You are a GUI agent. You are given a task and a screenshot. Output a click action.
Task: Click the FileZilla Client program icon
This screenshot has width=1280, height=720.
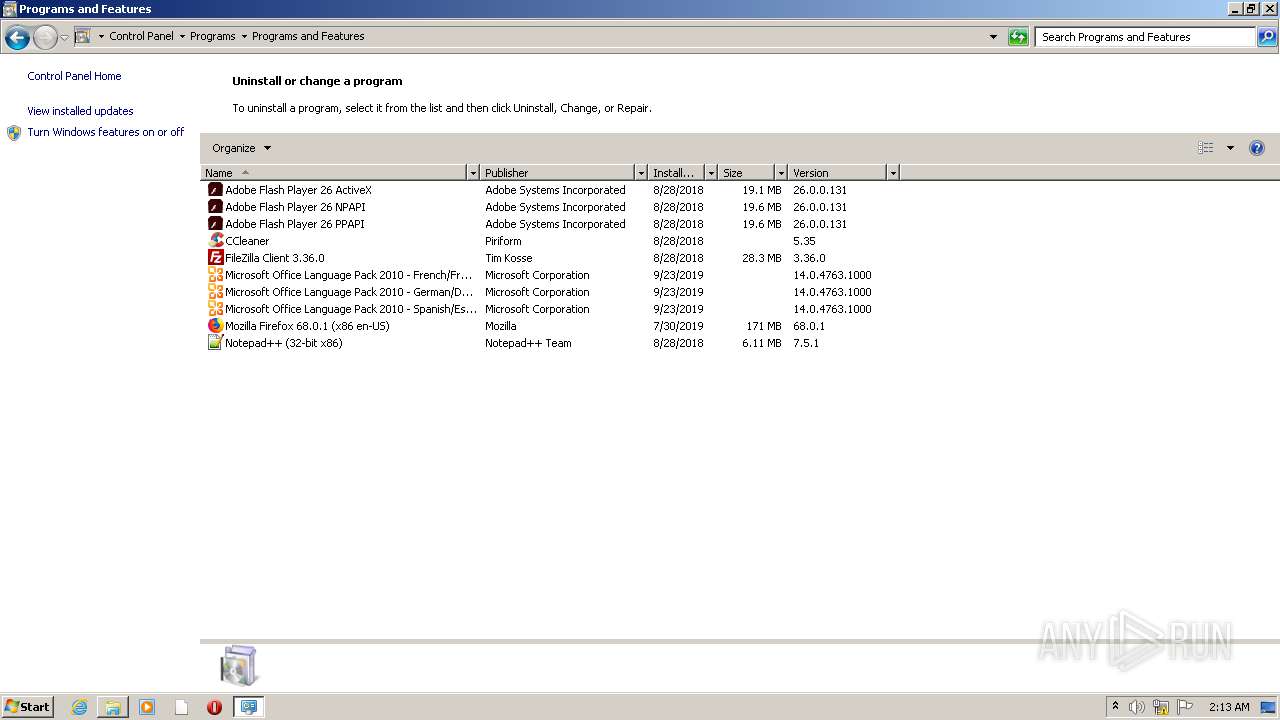tap(215, 258)
